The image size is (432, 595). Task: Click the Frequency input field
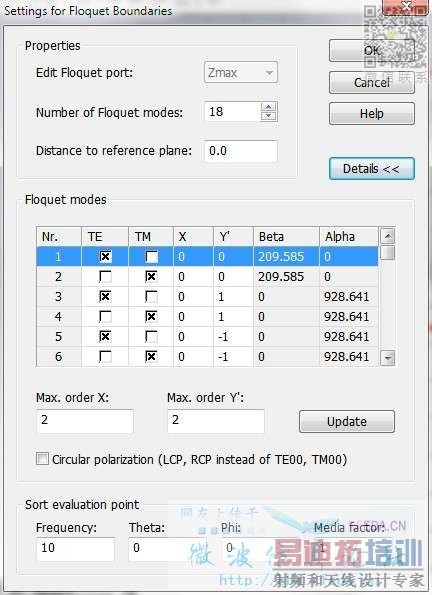76,548
